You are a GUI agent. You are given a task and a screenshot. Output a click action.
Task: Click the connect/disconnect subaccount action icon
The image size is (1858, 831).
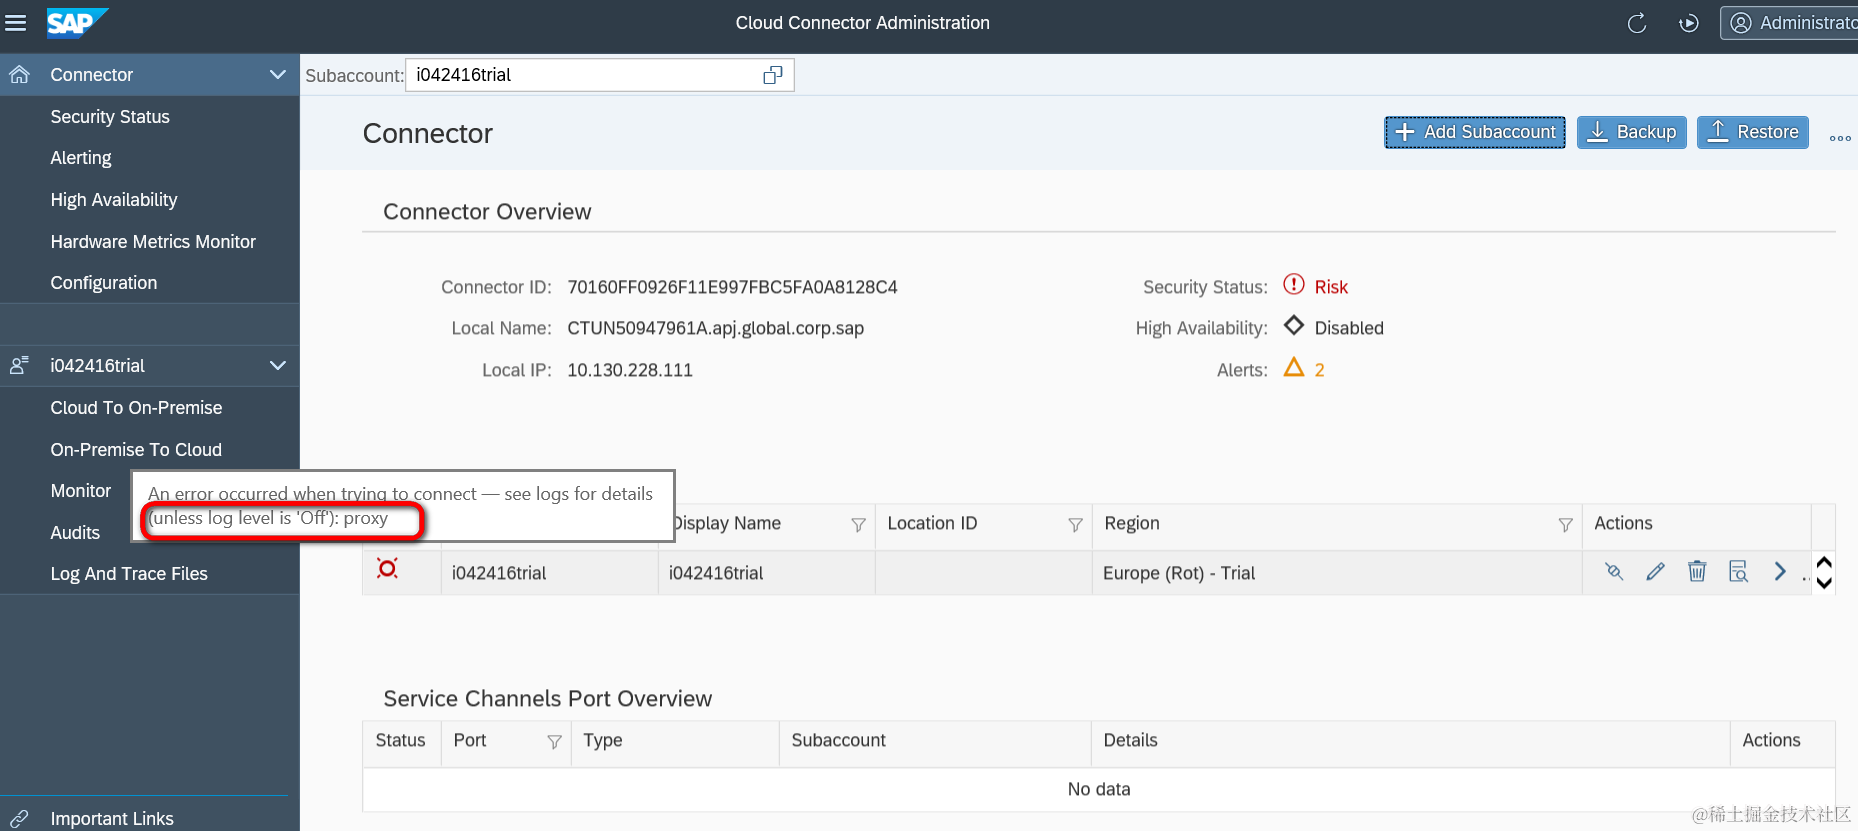(1614, 571)
